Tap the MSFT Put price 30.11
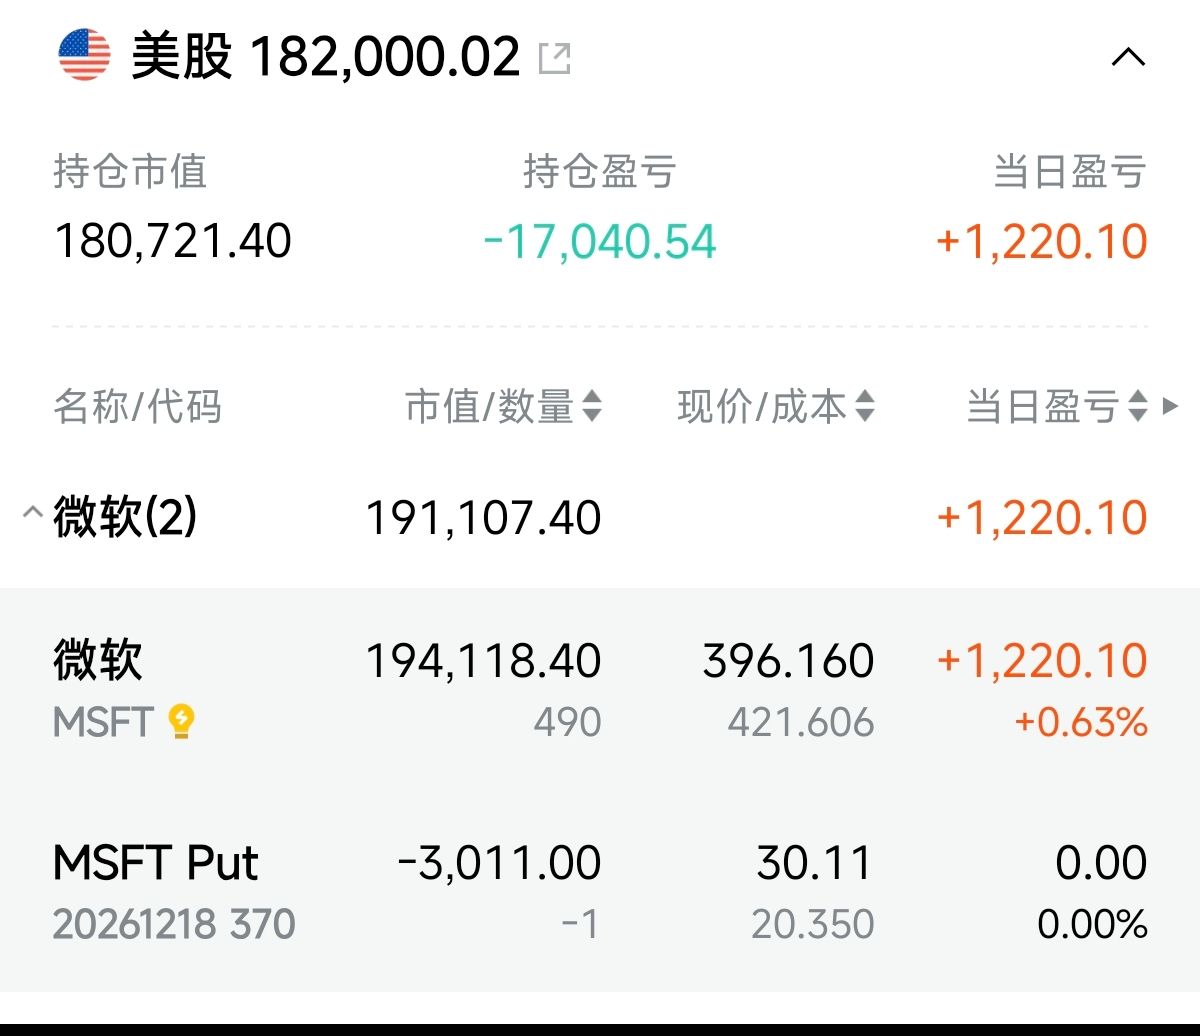Viewport: 1200px width, 1036px height. click(814, 864)
